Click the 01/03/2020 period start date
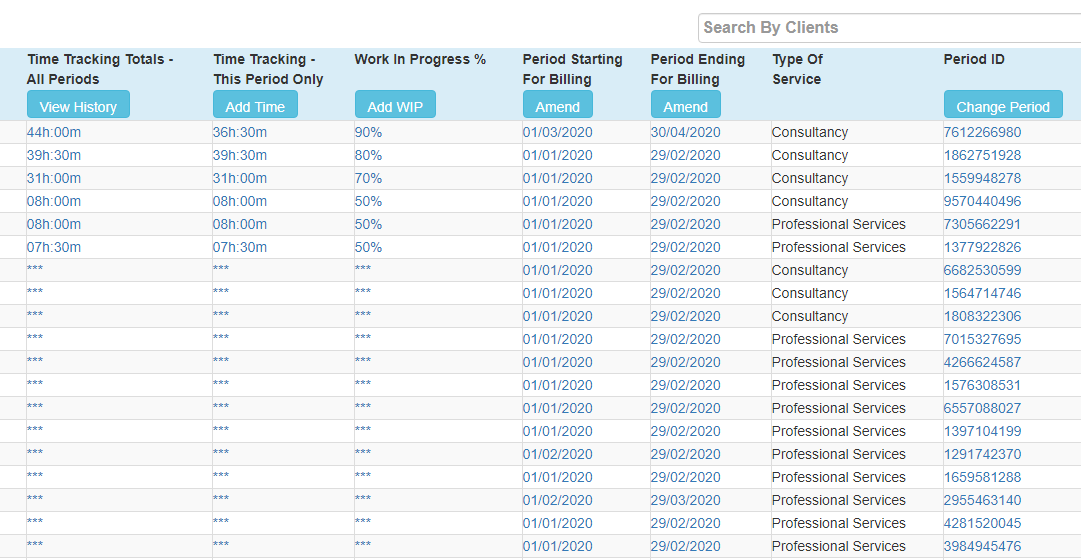This screenshot has height=560, width=1081. pos(557,132)
